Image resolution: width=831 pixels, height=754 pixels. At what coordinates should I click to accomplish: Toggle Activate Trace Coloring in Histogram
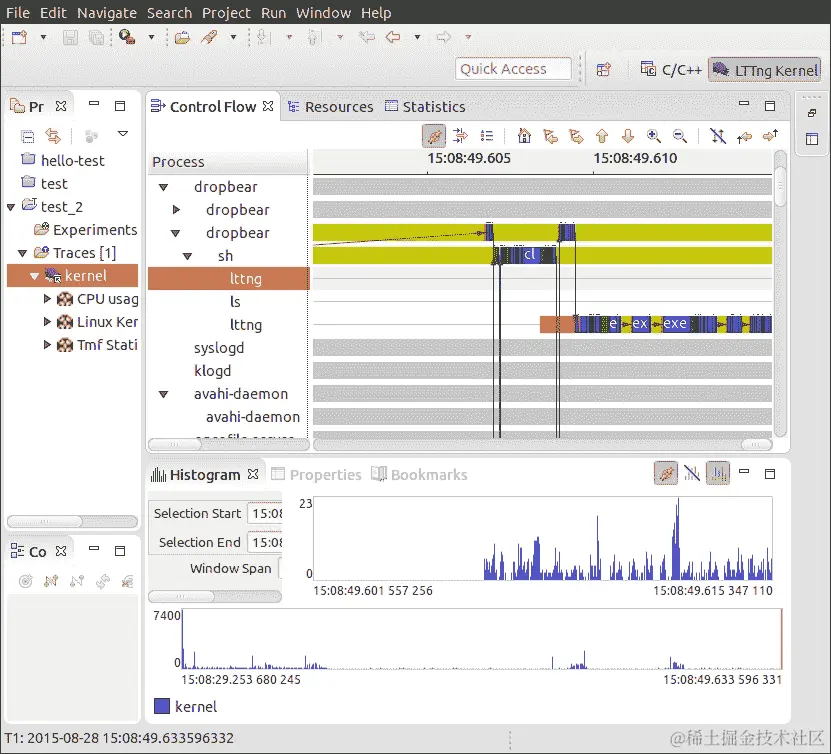(718, 473)
